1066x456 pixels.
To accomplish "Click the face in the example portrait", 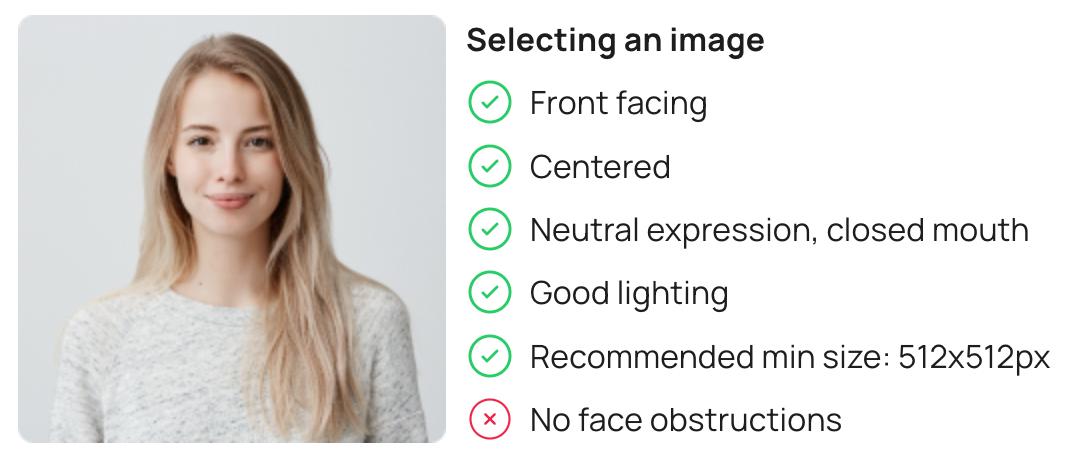I will tap(232, 160).
